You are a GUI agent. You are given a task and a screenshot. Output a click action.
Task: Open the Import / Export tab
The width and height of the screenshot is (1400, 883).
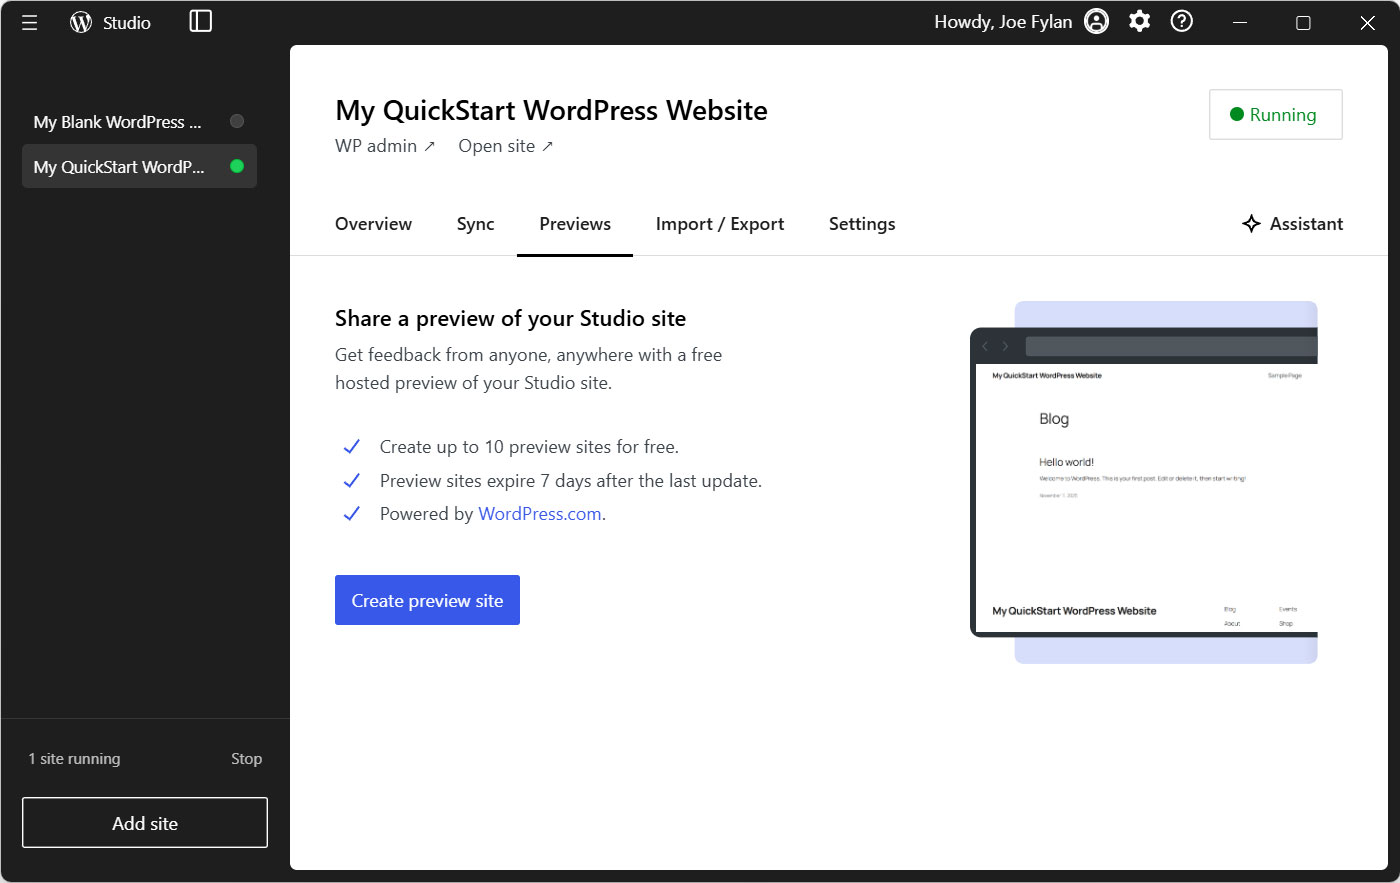click(x=720, y=224)
